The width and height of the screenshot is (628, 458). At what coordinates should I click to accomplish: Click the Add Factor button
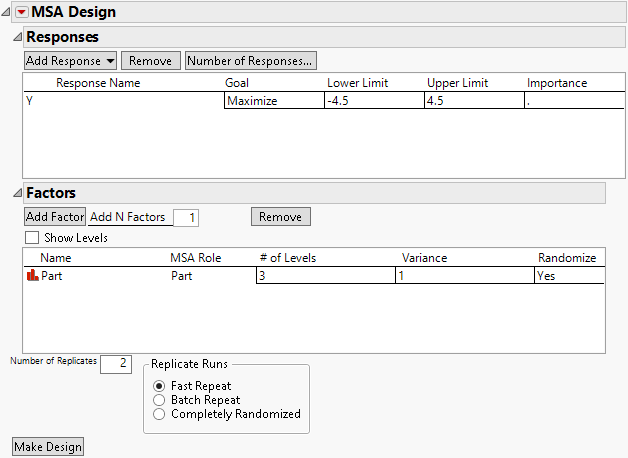tap(54, 217)
